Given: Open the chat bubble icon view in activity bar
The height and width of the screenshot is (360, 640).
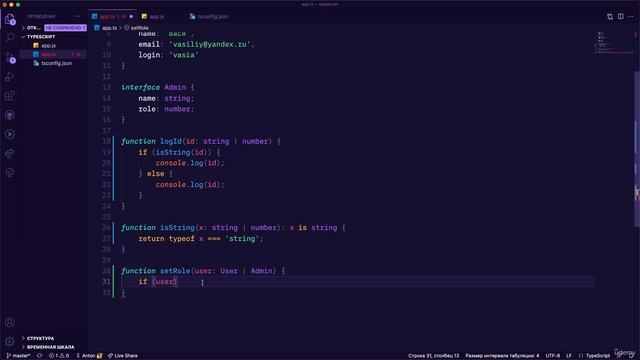Looking at the screenshot, I should tap(10, 173).
